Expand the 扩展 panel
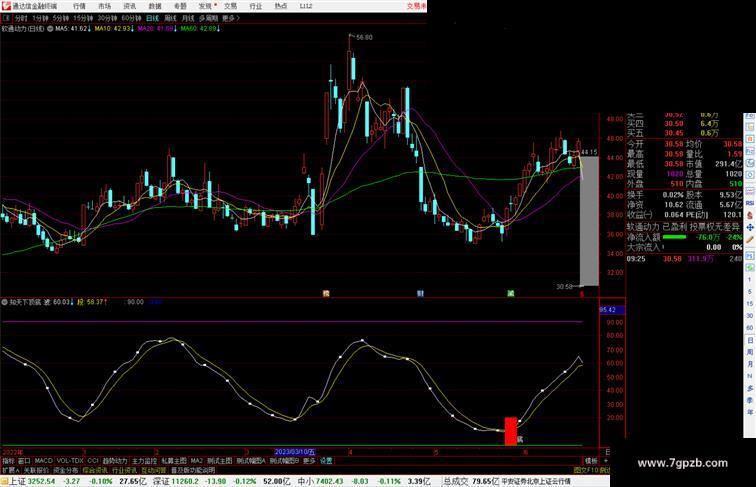Viewport: 756px width, 487px height. coord(10,470)
